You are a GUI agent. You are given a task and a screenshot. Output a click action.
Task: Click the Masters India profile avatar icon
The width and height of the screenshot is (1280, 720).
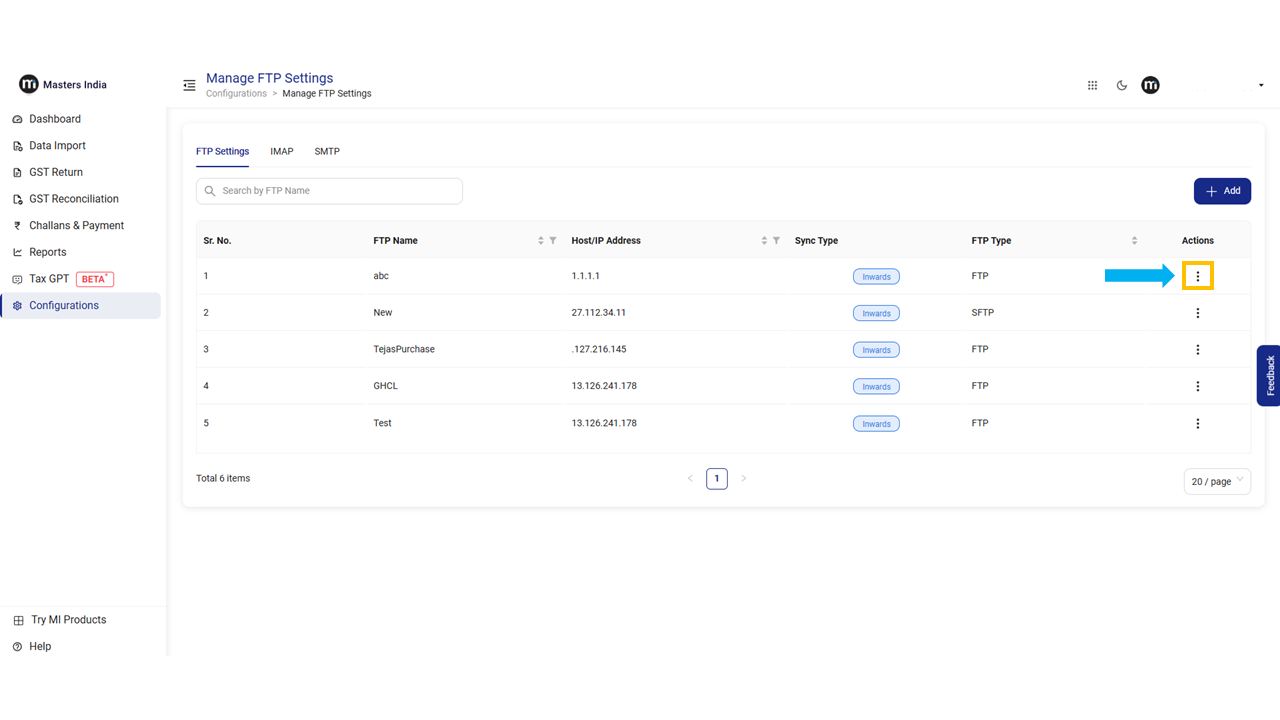pyautogui.click(x=1151, y=86)
